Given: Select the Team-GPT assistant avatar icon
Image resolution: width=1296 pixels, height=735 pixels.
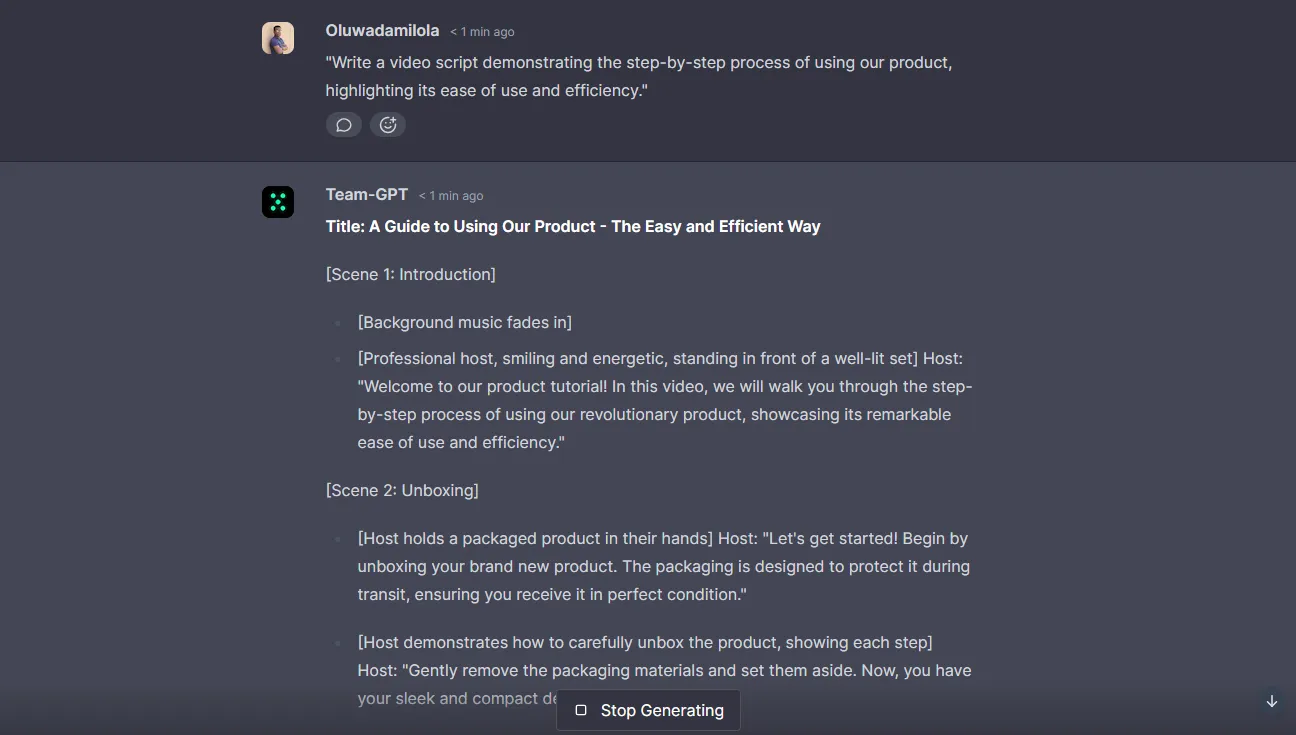Looking at the screenshot, I should (x=277, y=201).
